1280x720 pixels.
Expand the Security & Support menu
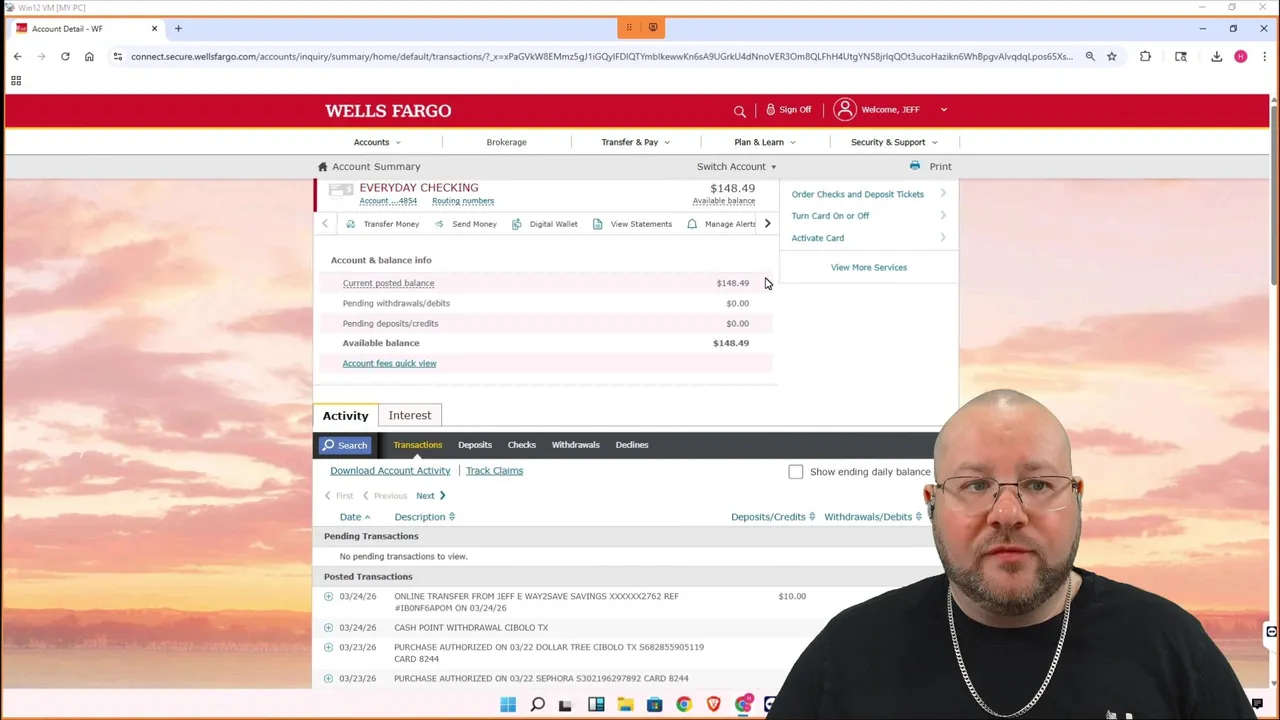pos(894,142)
